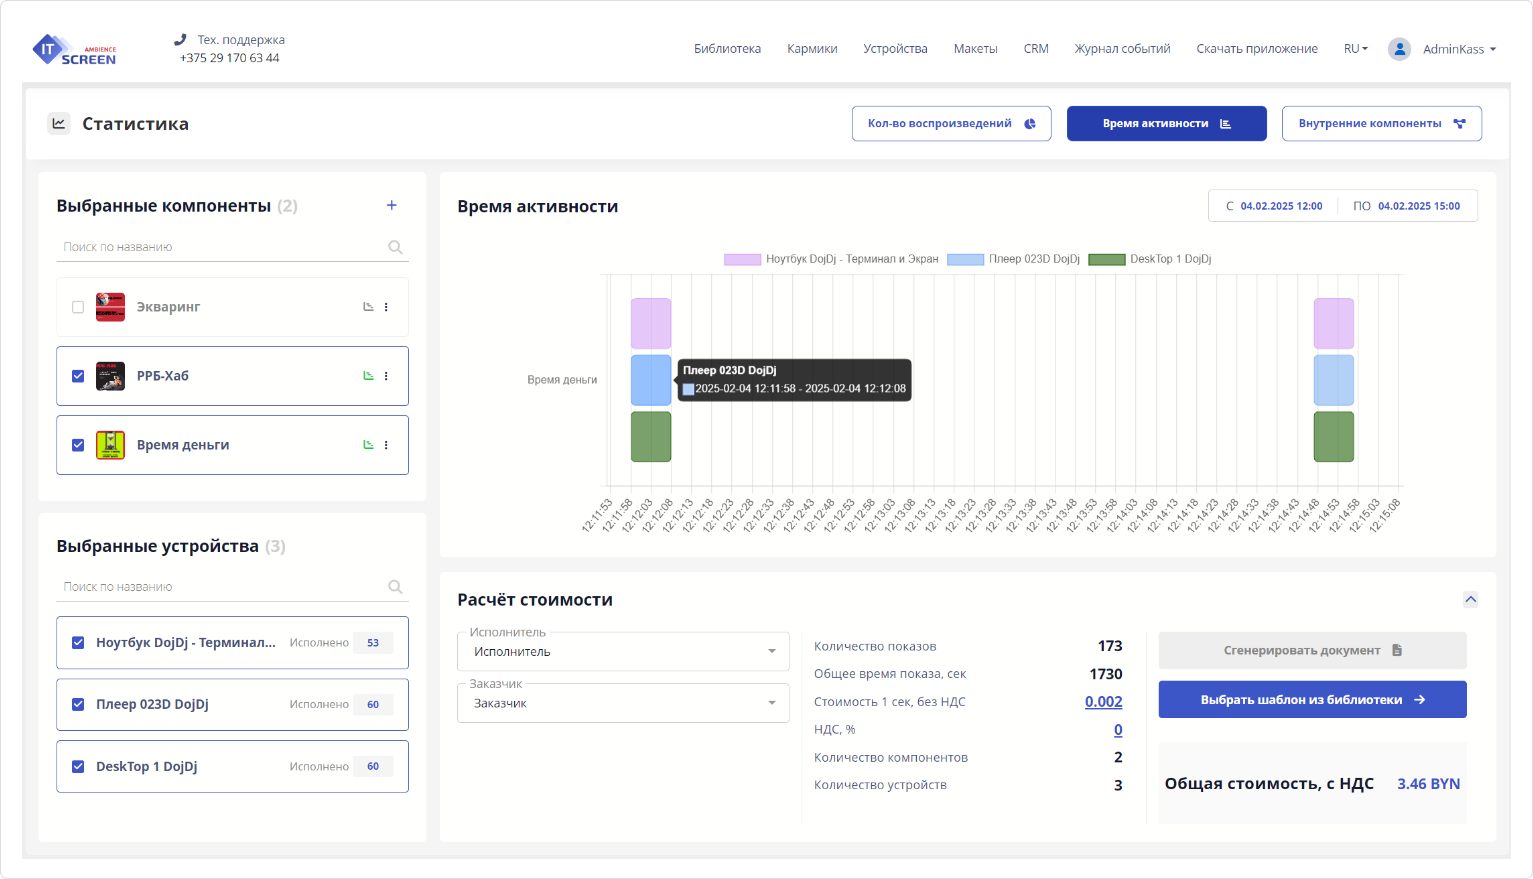Image resolution: width=1533 pixels, height=879 pixels.
Task: Open the Библиотека menu item
Action: pyautogui.click(x=727, y=49)
